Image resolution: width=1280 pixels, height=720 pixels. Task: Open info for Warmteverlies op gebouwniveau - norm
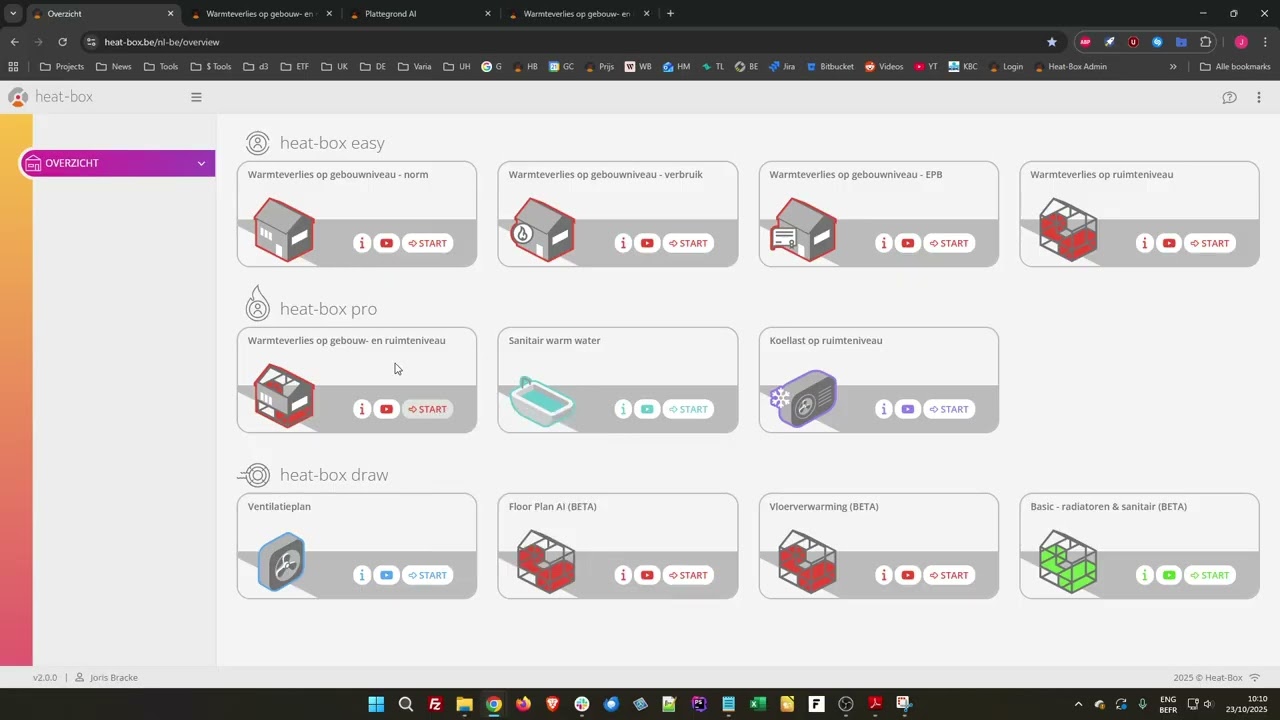click(362, 243)
